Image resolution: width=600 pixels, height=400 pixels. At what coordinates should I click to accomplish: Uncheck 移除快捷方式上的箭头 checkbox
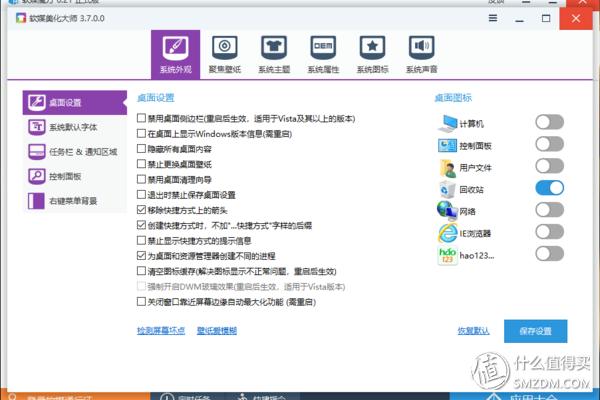point(142,211)
